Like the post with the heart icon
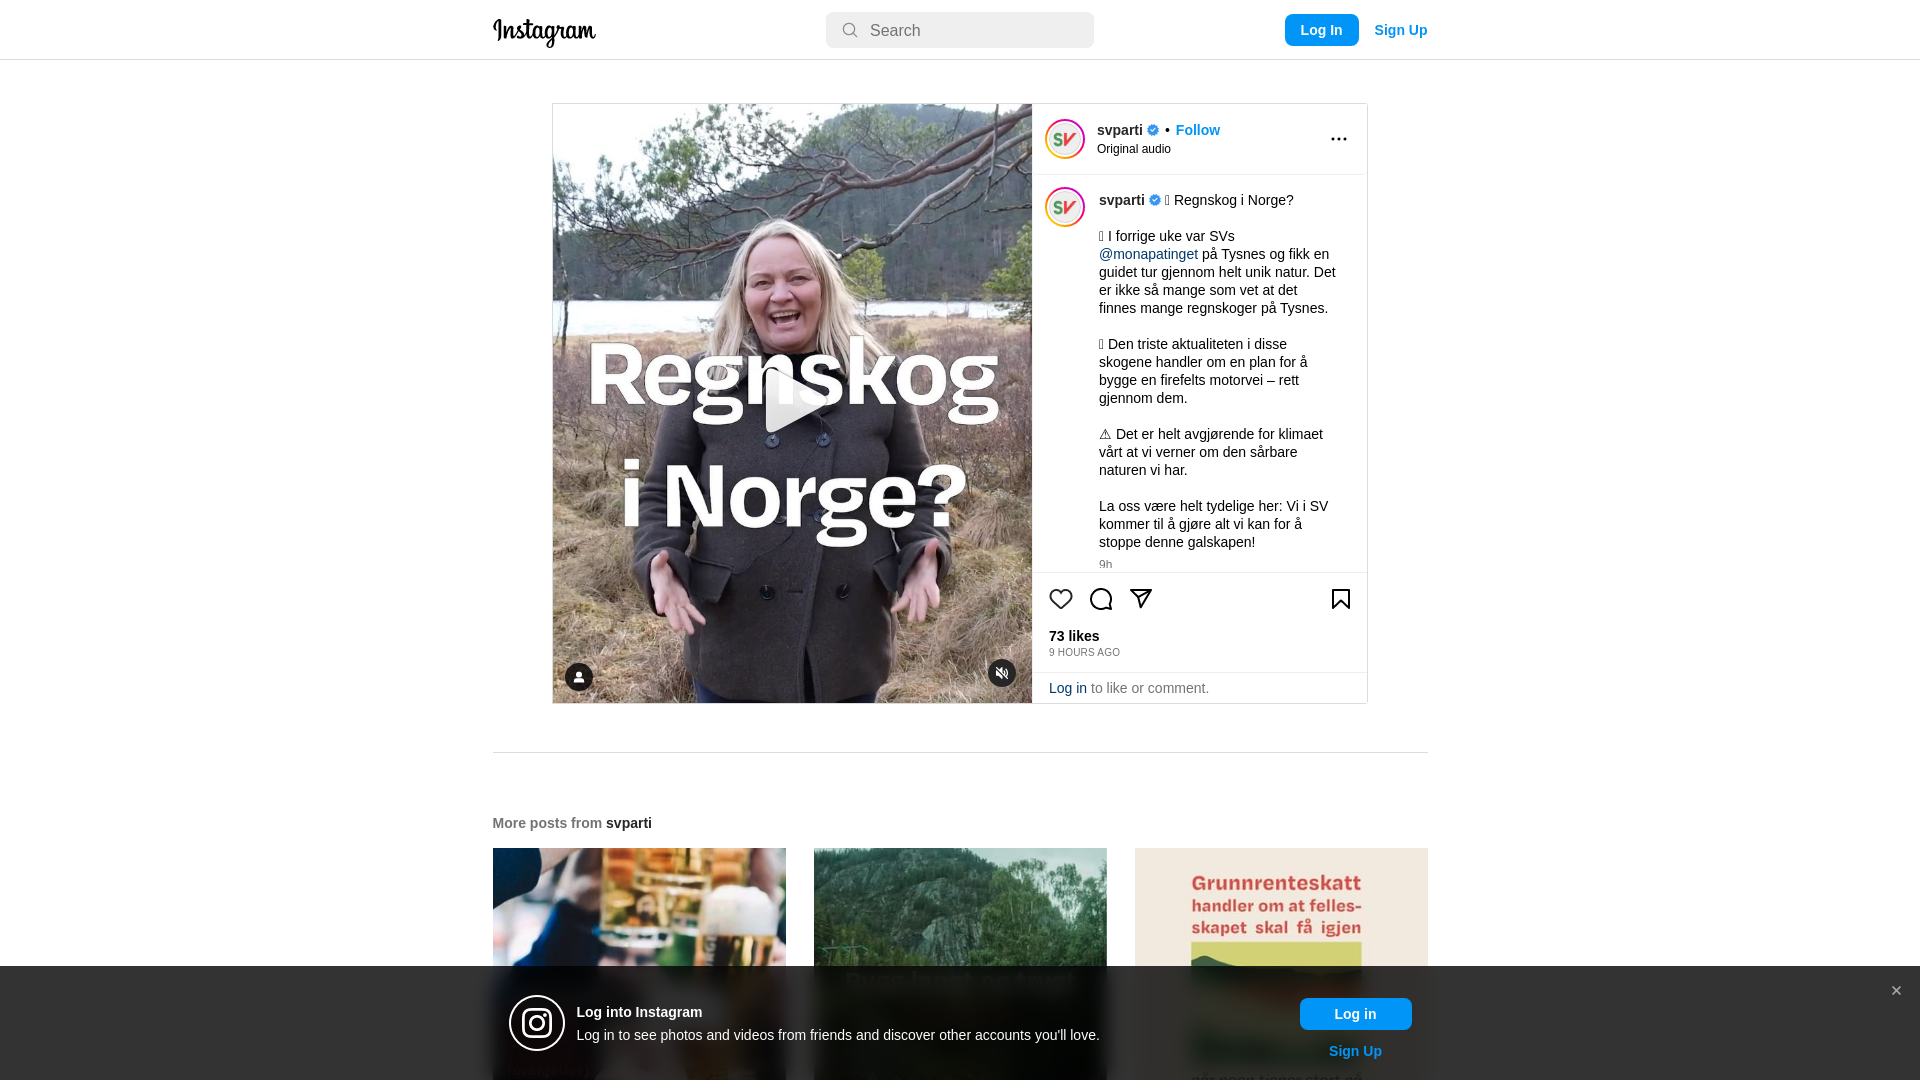The height and width of the screenshot is (1080, 1920). [1060, 599]
